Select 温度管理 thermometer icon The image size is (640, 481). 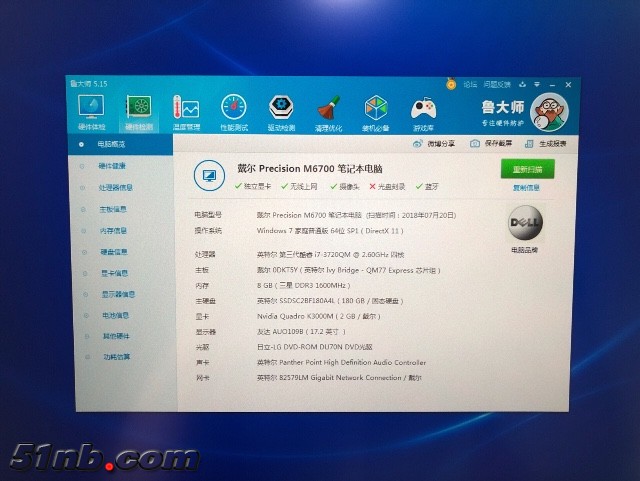[186, 110]
